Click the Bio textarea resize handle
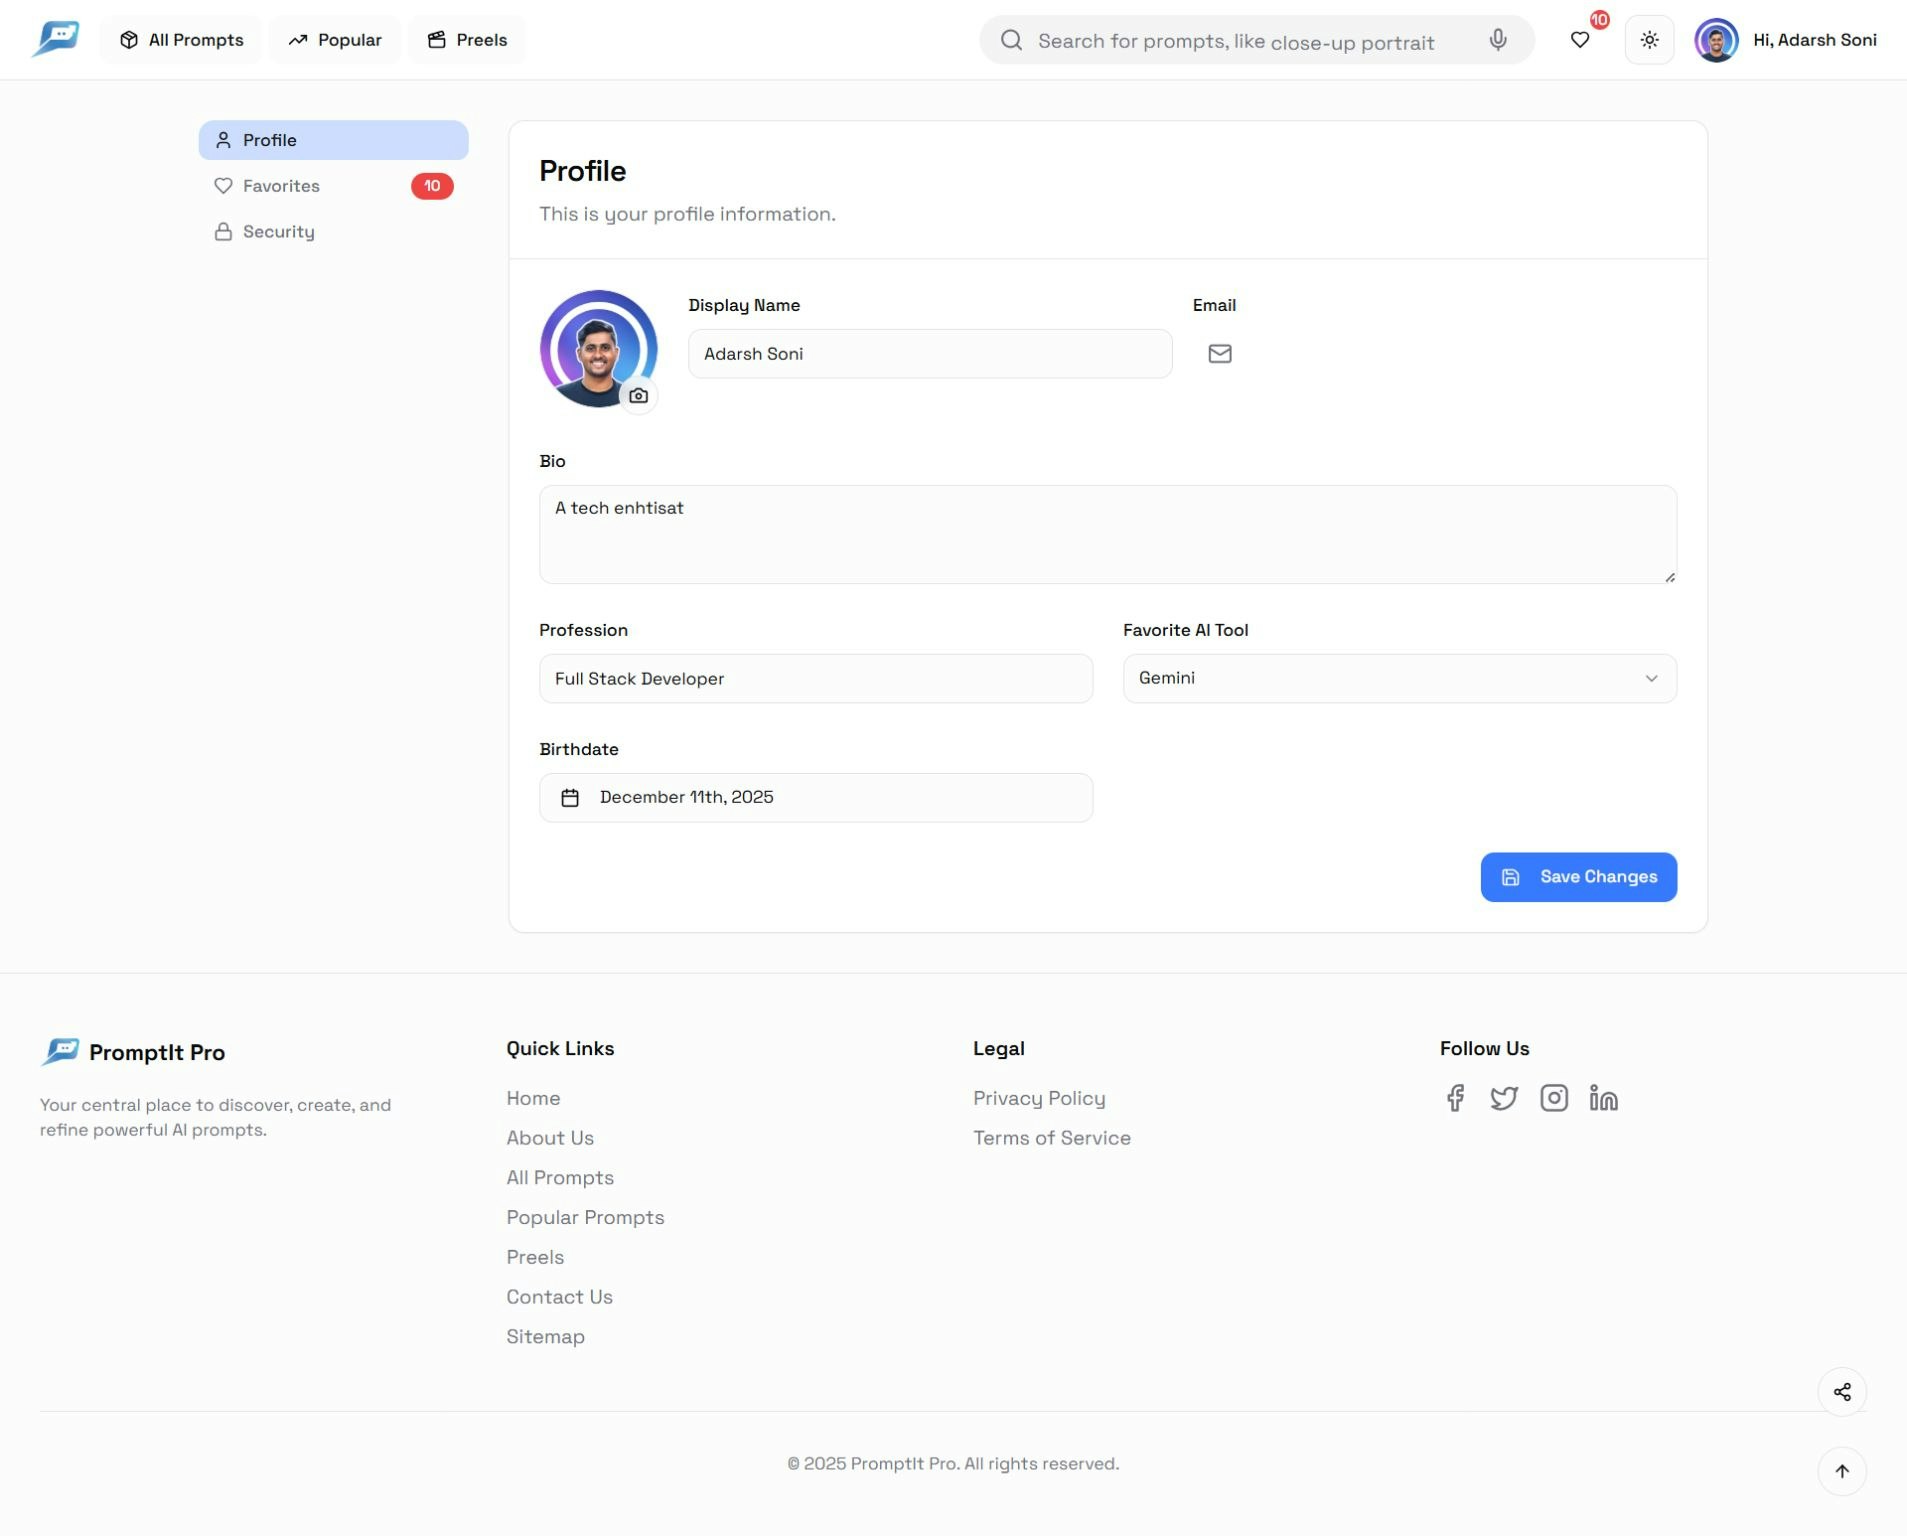The image size is (1907, 1536). pos(1669,577)
